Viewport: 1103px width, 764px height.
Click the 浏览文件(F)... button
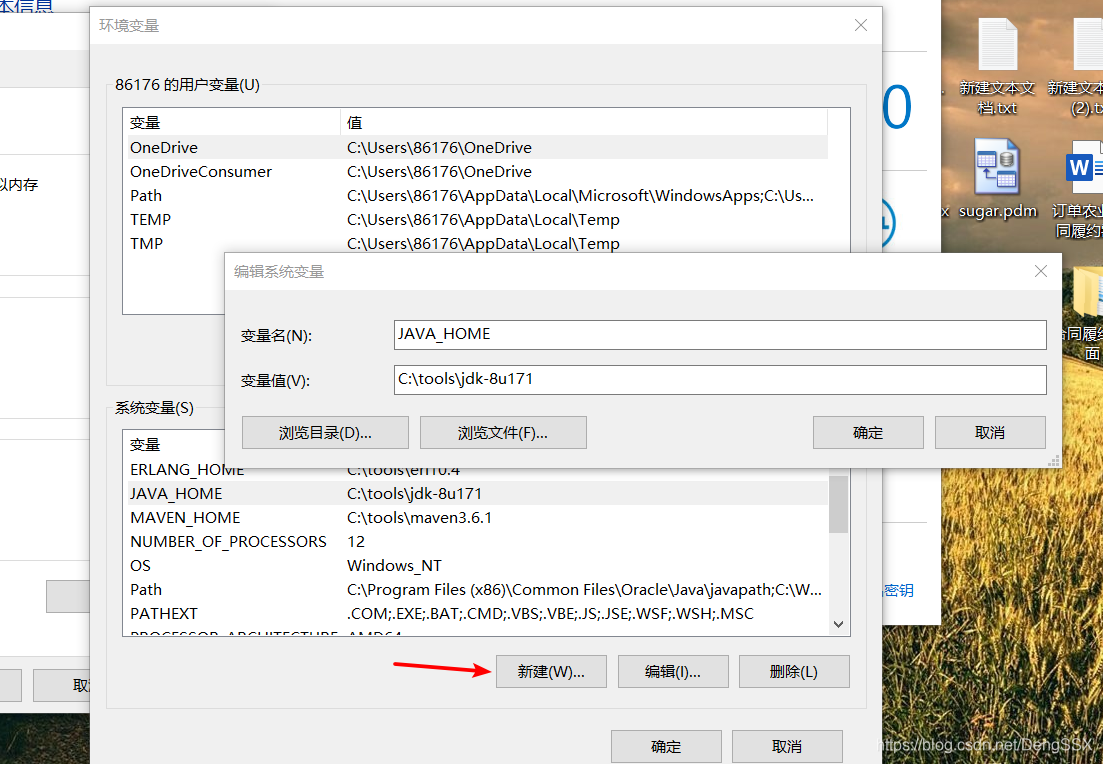[503, 433]
